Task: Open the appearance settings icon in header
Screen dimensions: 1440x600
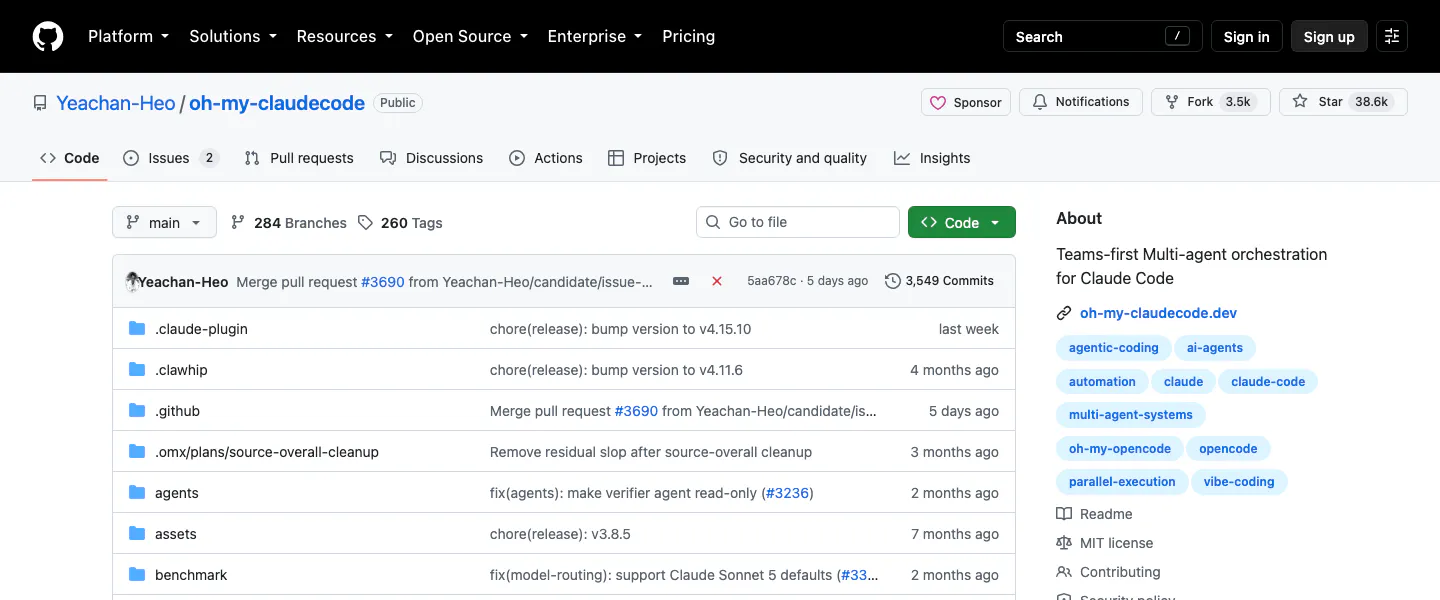Action: (x=1392, y=36)
